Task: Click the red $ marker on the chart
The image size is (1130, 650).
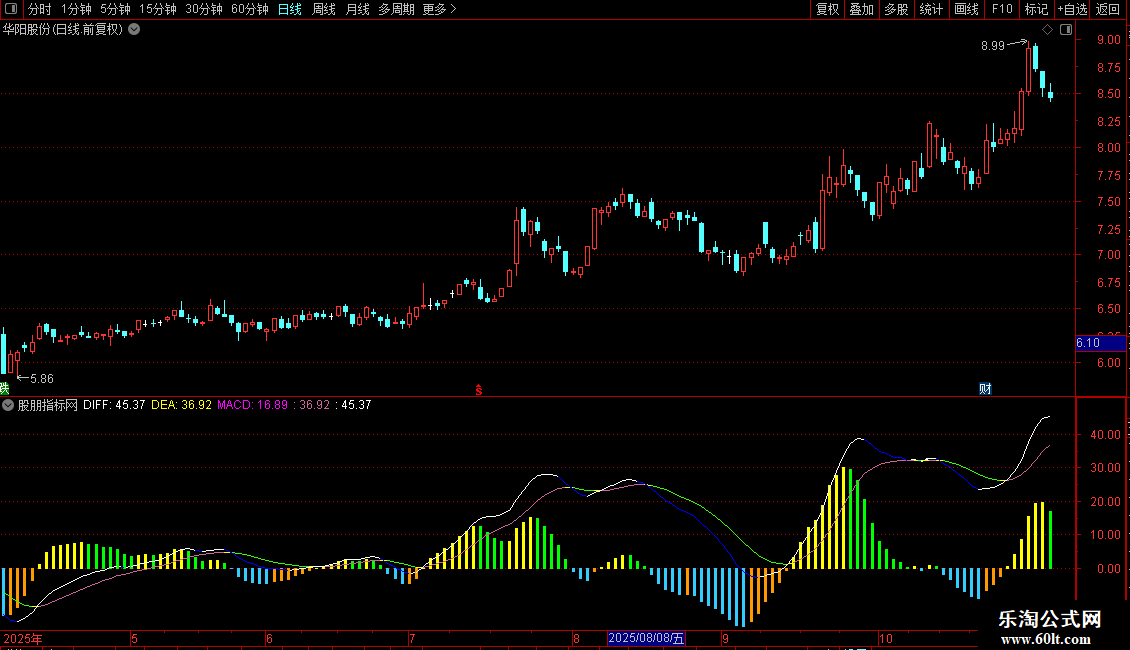Action: coord(479,388)
